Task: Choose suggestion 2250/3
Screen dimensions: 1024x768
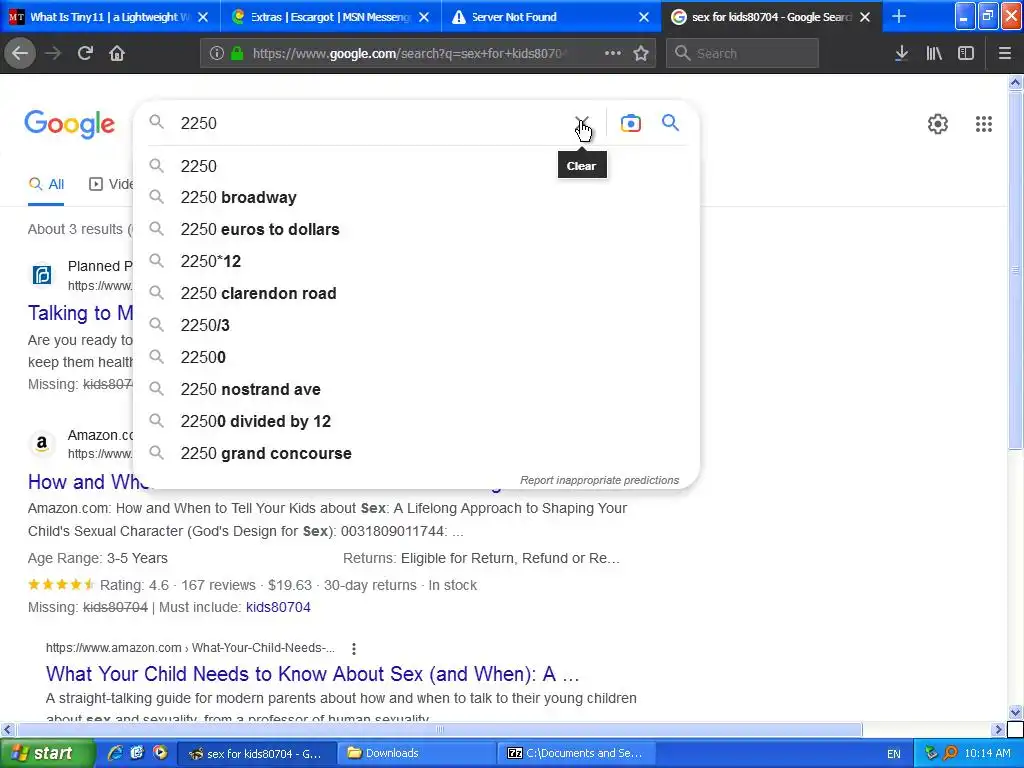Action: (416, 325)
